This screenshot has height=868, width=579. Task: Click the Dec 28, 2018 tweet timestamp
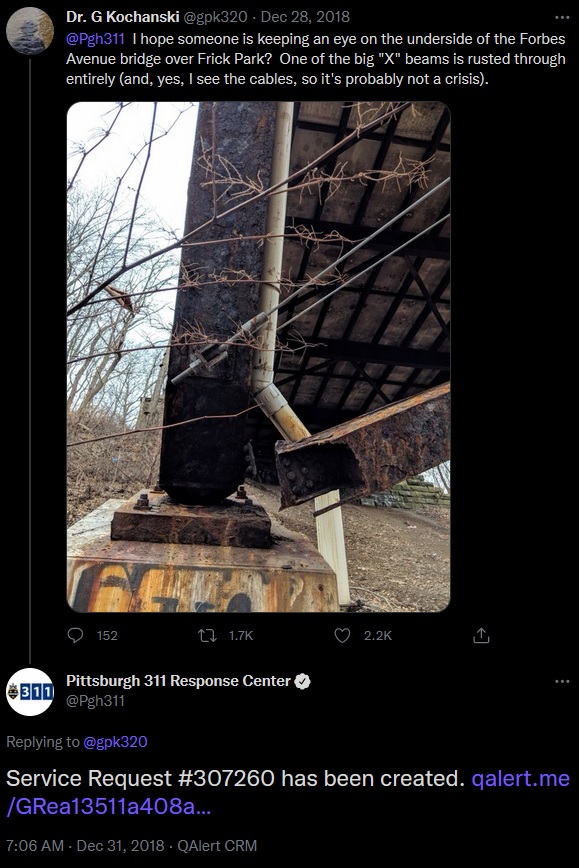(305, 17)
